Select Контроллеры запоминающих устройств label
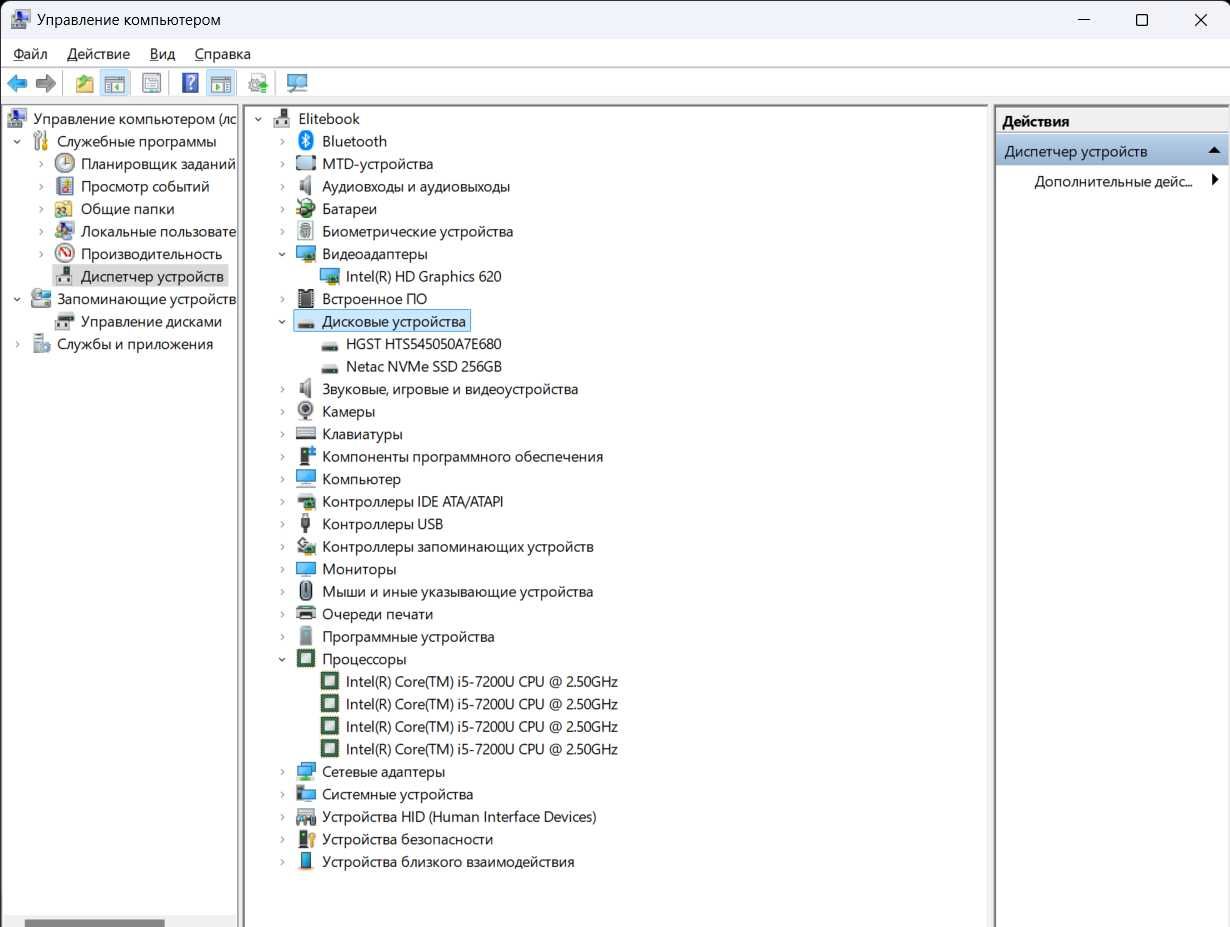Image resolution: width=1230 pixels, height=927 pixels. pyautogui.click(x=457, y=547)
